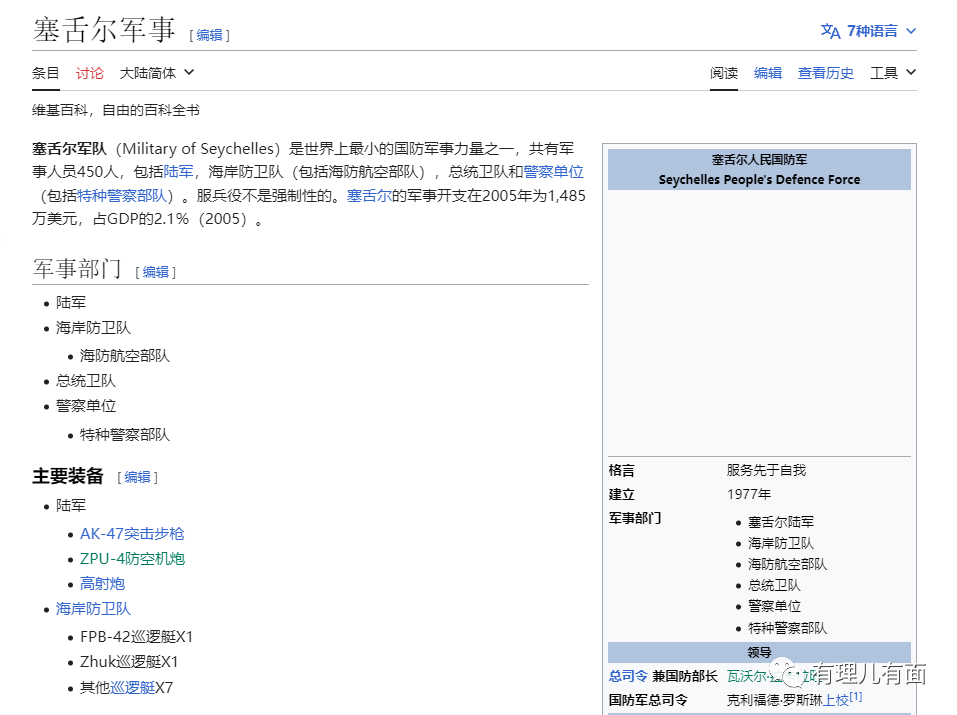
Task: Open the ZPU-4防空机炮 link
Action: [x=132, y=558]
